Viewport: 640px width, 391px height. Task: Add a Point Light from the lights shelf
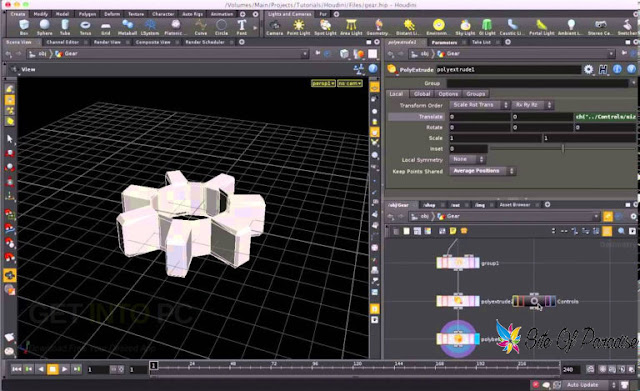(298, 27)
